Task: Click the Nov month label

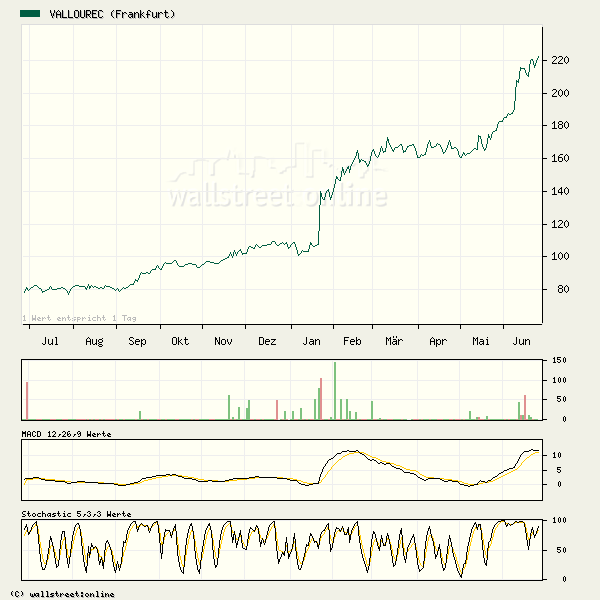Action: (x=223, y=341)
